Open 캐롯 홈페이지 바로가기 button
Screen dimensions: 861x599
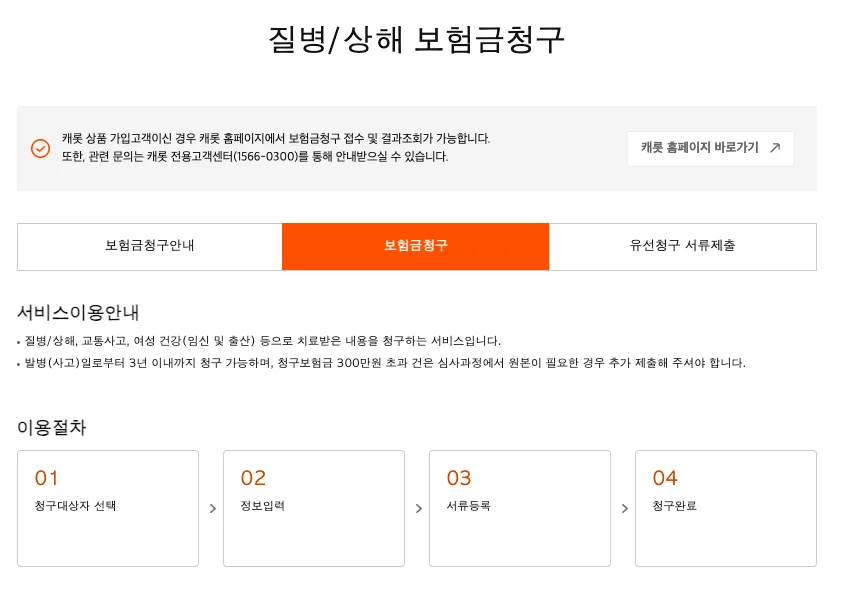coord(711,148)
